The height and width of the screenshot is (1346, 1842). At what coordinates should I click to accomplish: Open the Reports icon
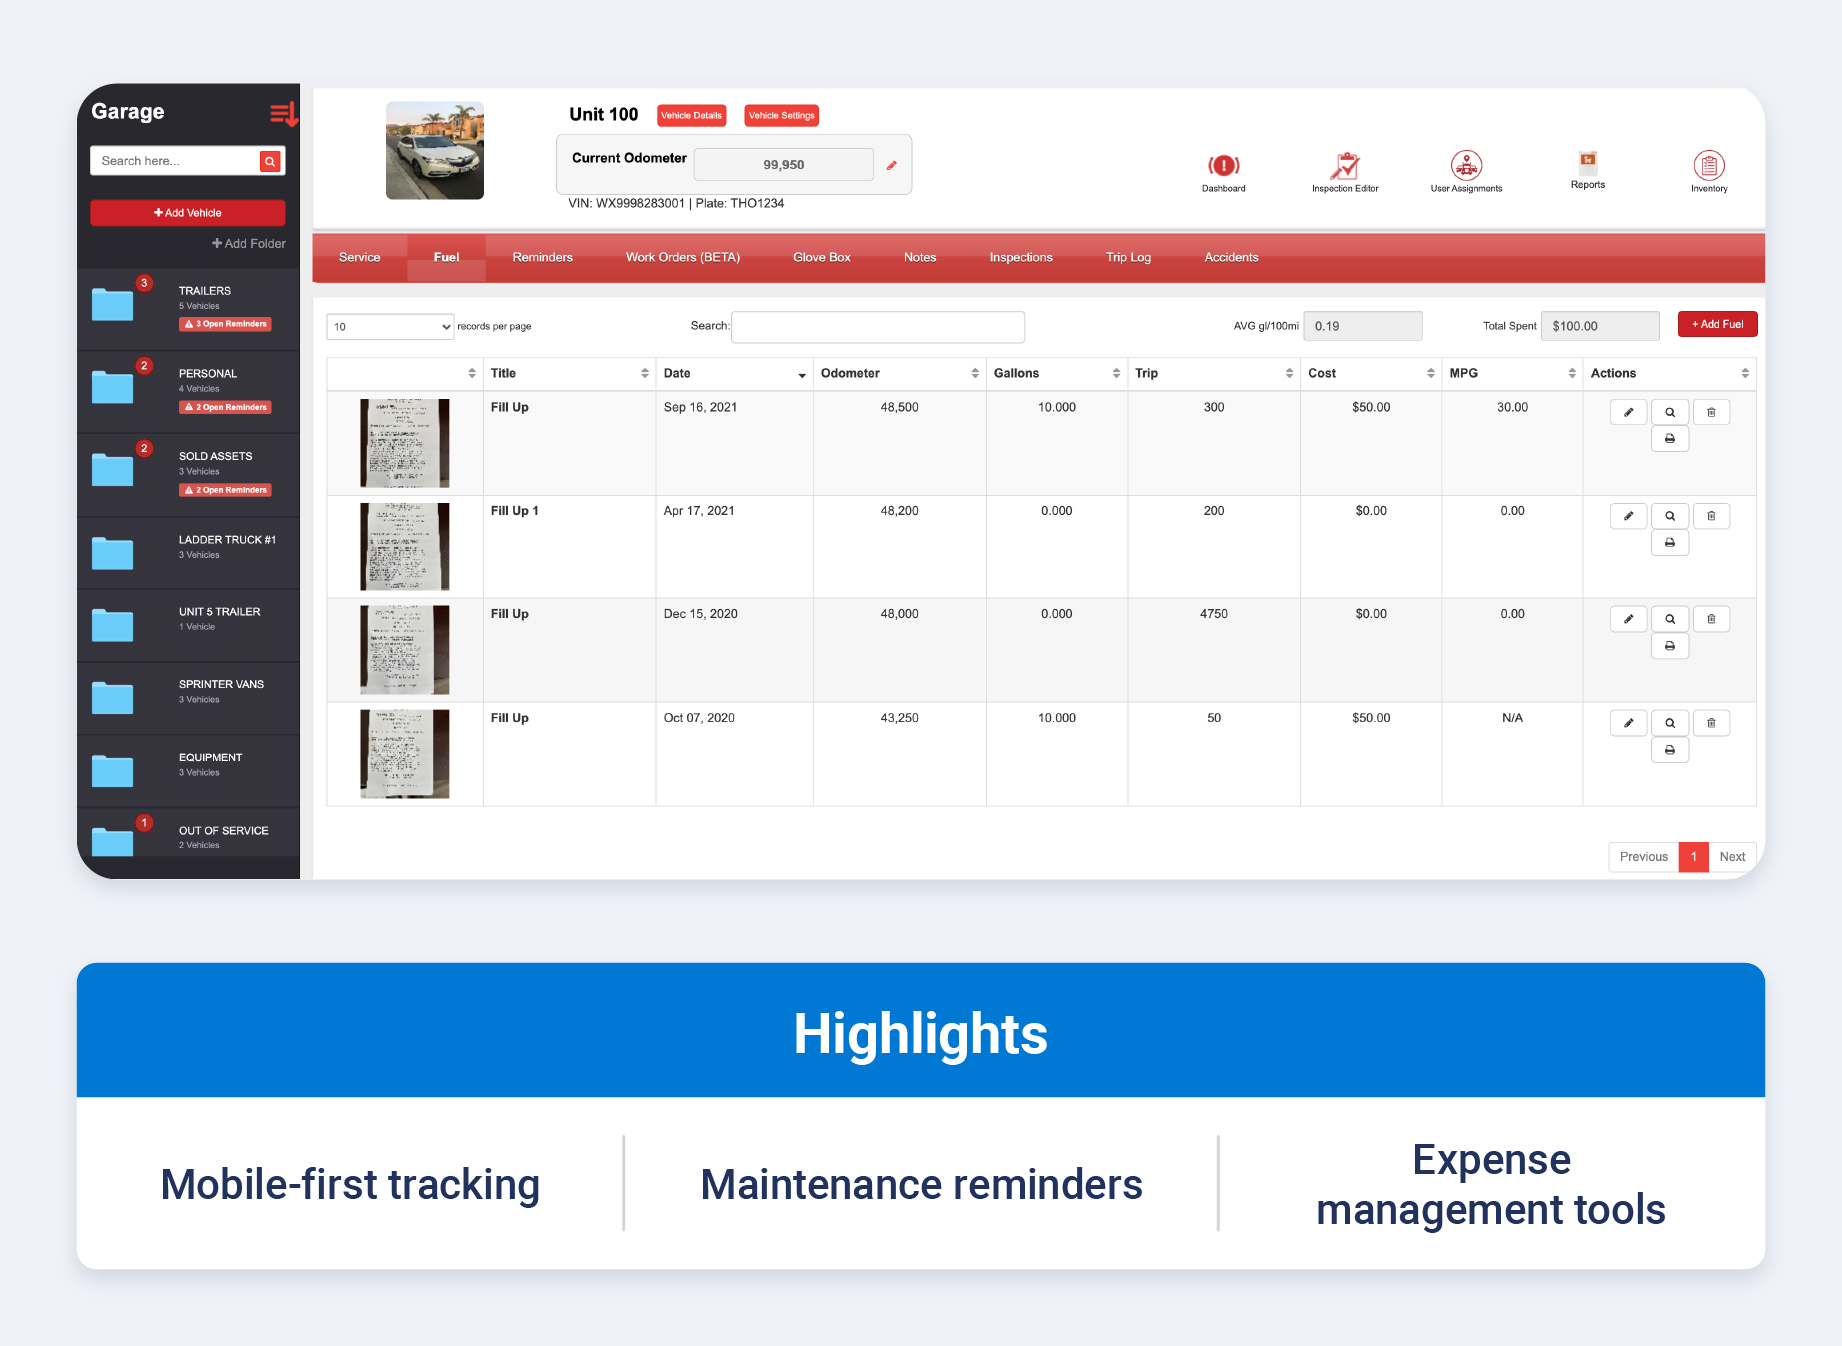coord(1588,165)
